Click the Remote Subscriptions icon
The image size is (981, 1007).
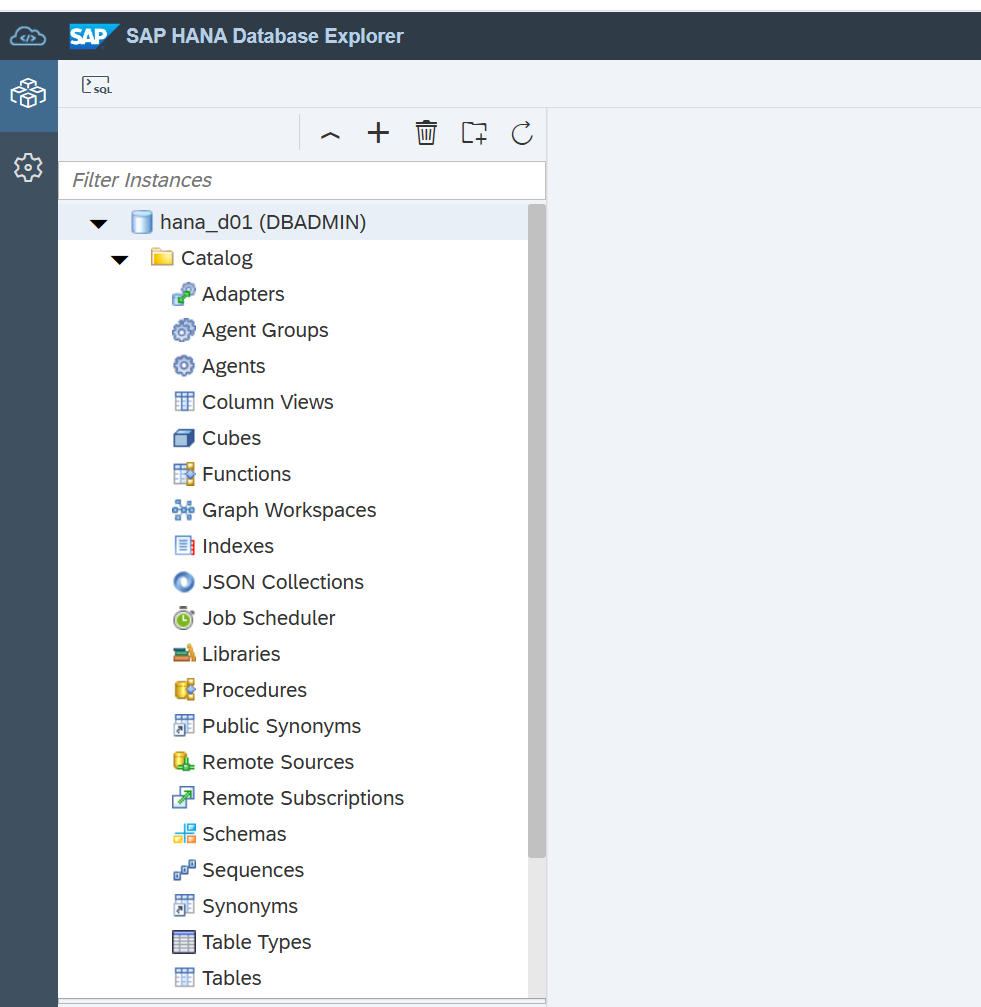[184, 798]
